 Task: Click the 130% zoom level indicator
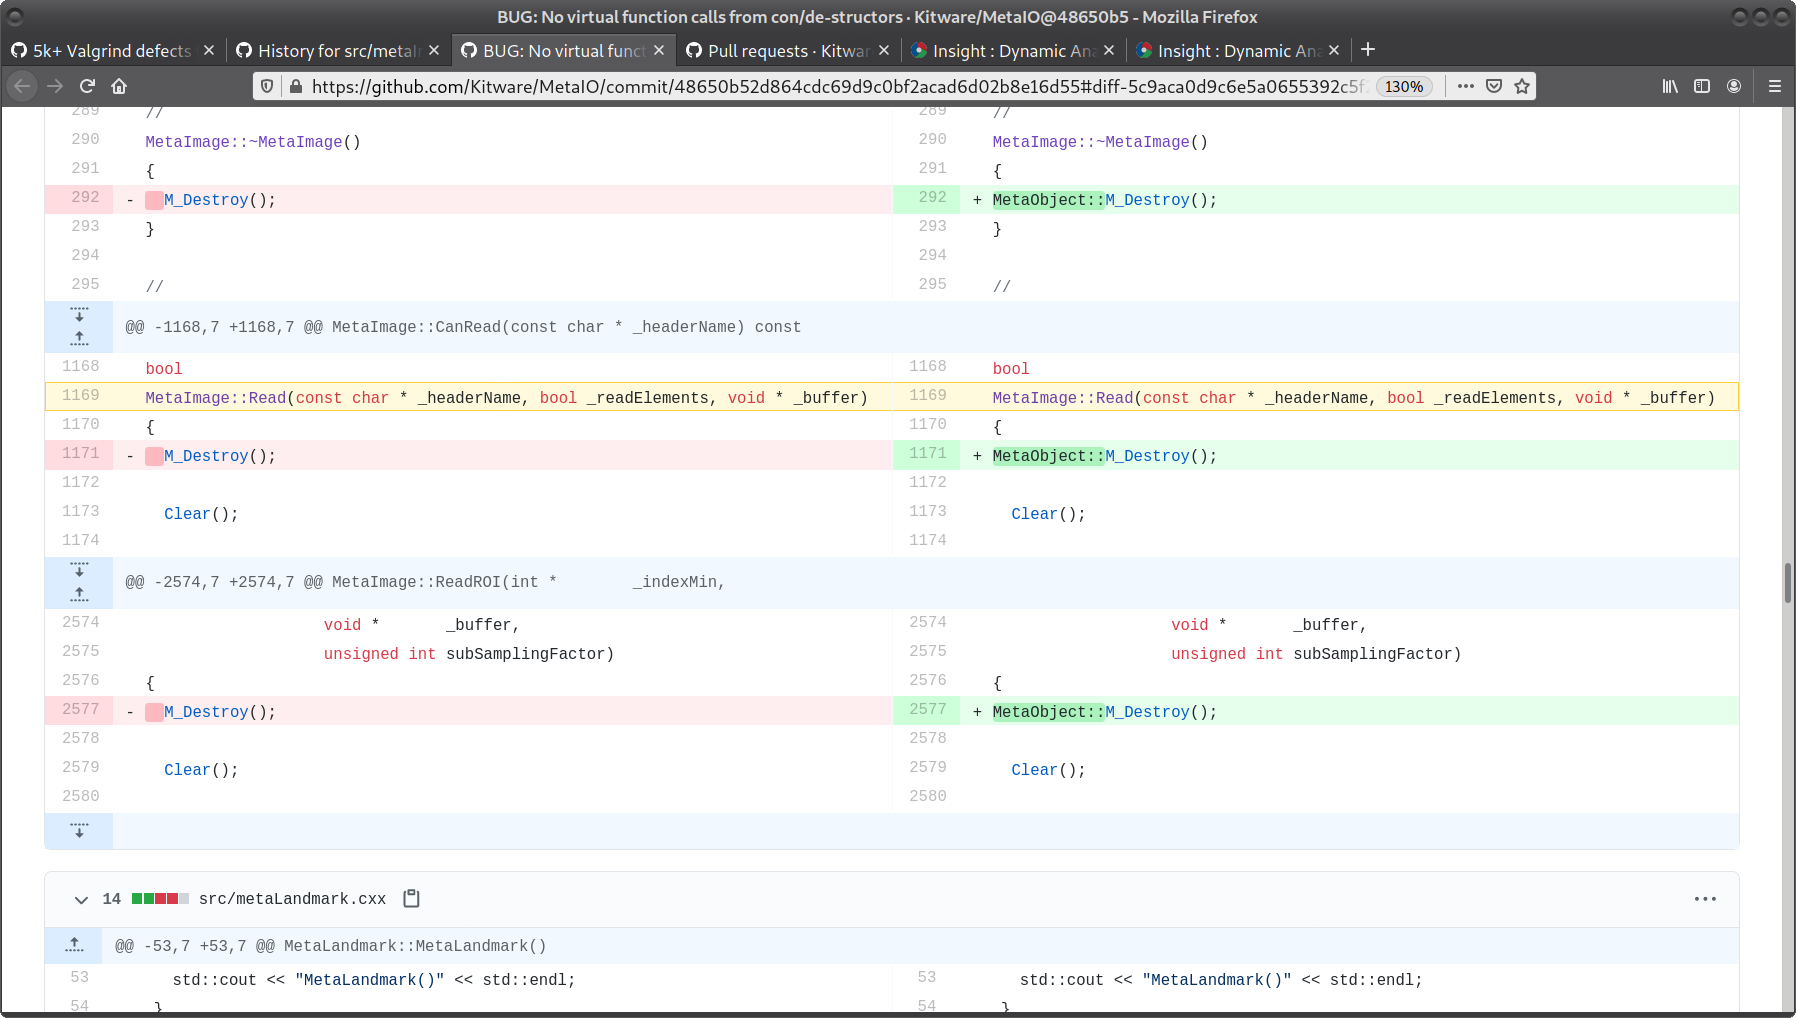click(x=1404, y=87)
